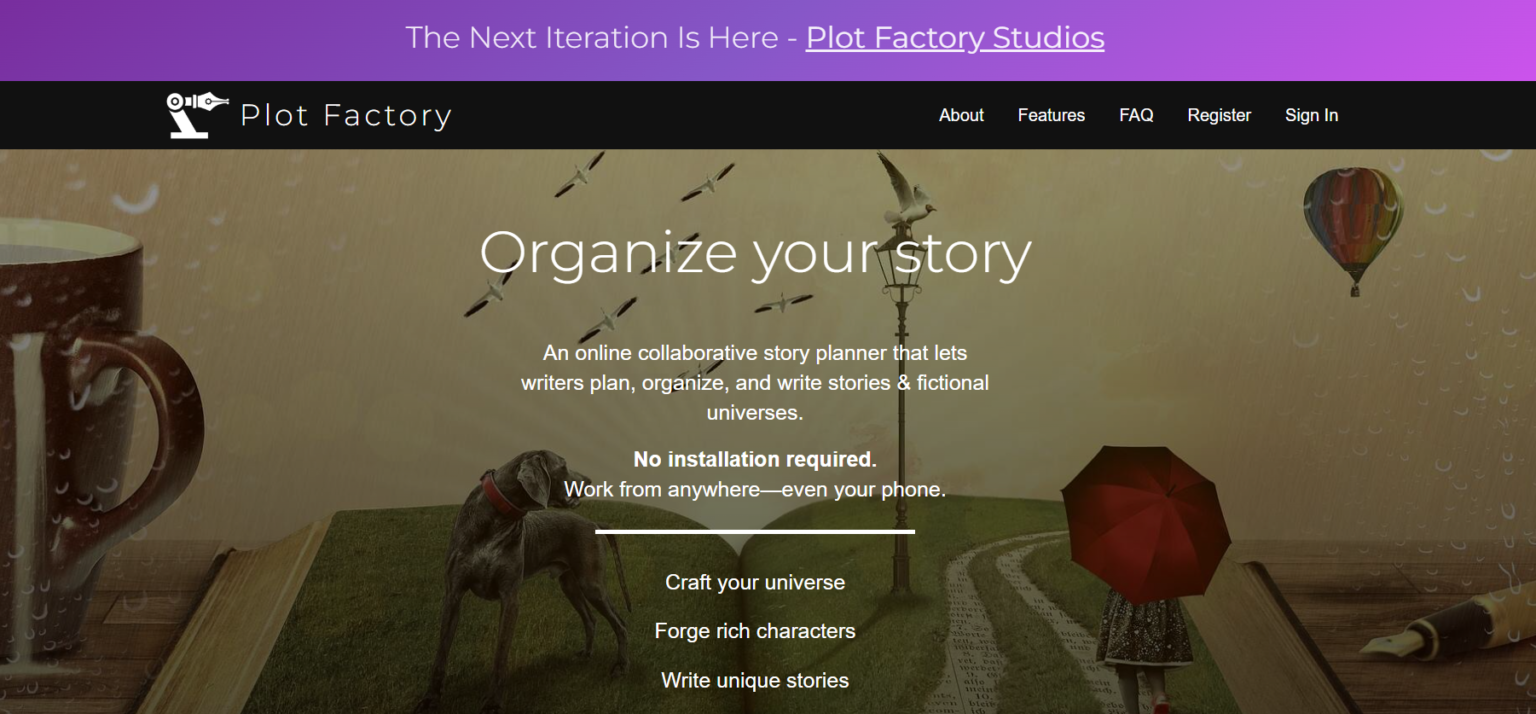1536x714 pixels.
Task: Open the Forge rich characters link
Action: click(x=755, y=630)
